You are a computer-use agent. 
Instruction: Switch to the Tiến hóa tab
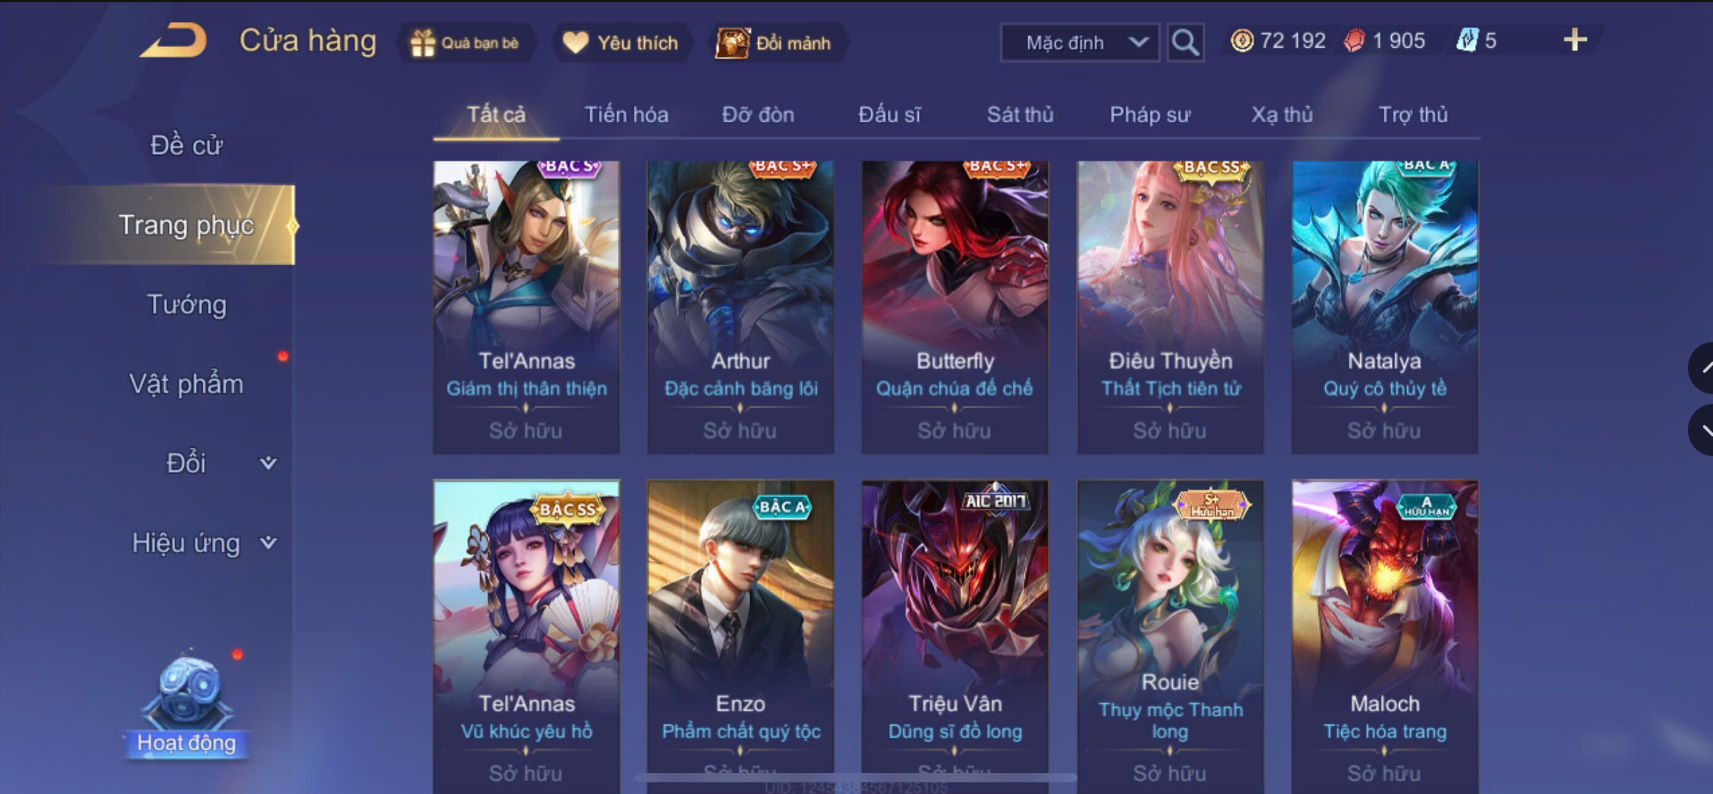pyautogui.click(x=626, y=115)
